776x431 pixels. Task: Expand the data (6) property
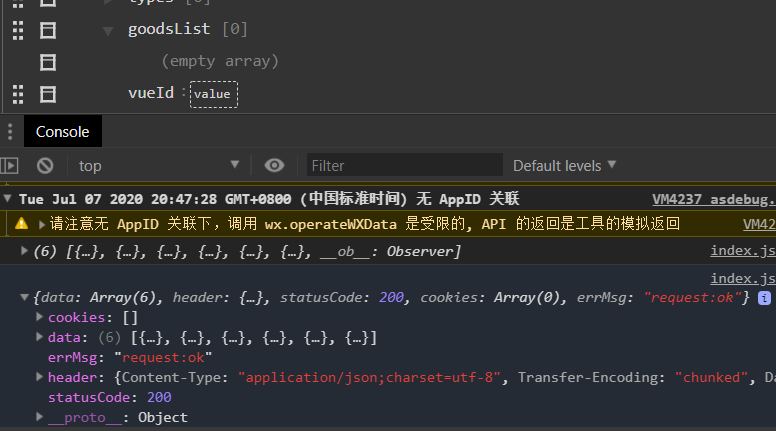pos(39,337)
